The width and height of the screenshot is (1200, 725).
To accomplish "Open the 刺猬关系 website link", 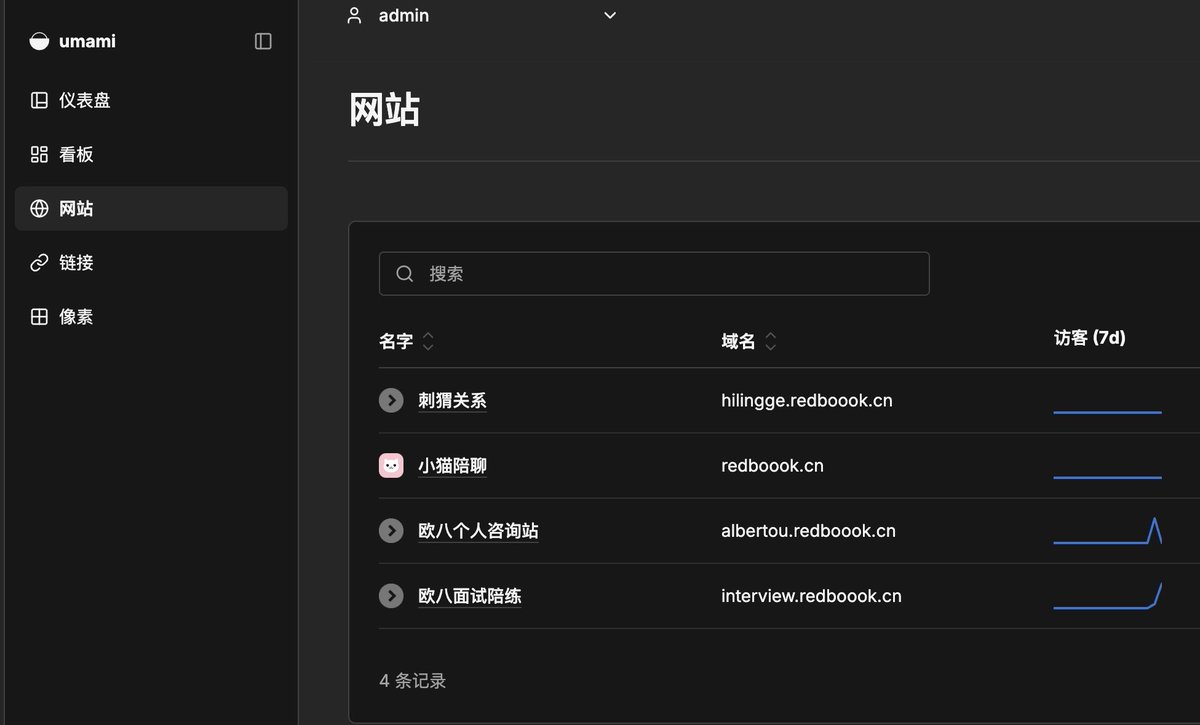I will pos(452,401).
